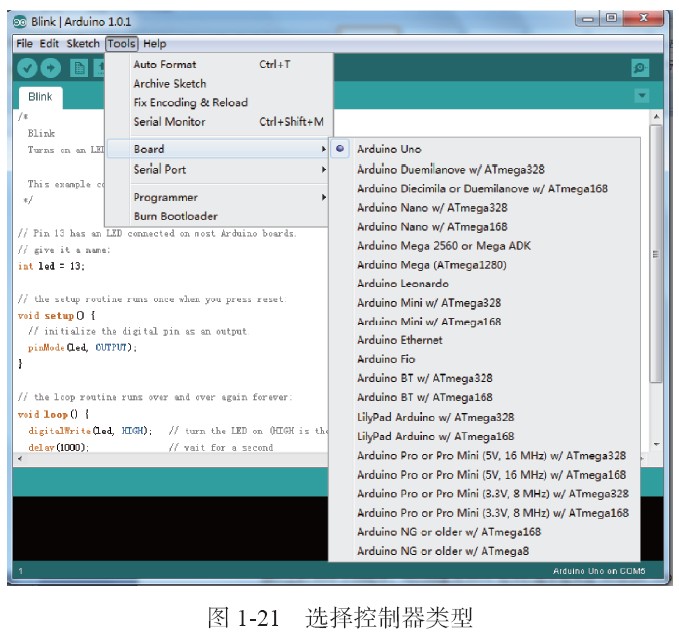Choose Pro Mini (3.3V, 8 MHz) w/ ATmega328
The height and width of the screenshot is (635, 679).
pyautogui.click(x=485, y=494)
